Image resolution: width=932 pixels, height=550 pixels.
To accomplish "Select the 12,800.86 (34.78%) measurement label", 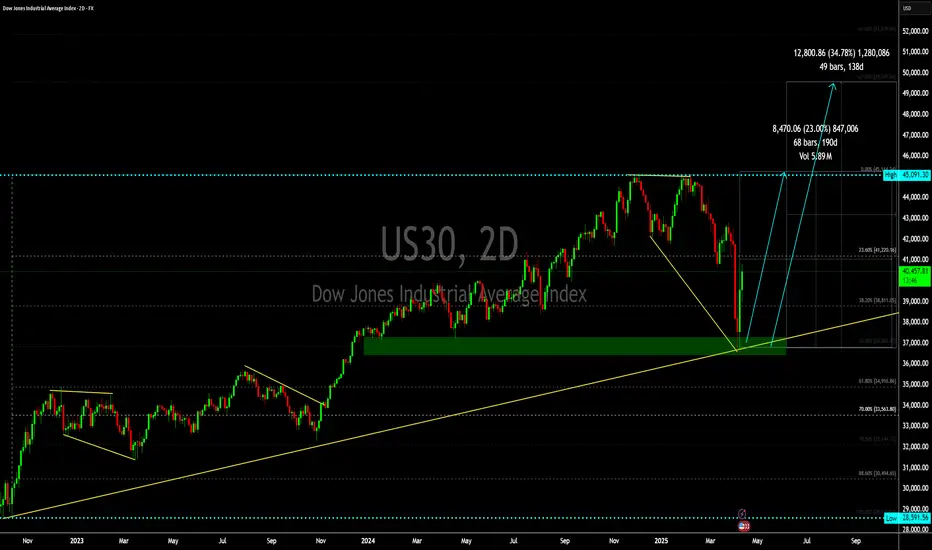I will pos(842,53).
